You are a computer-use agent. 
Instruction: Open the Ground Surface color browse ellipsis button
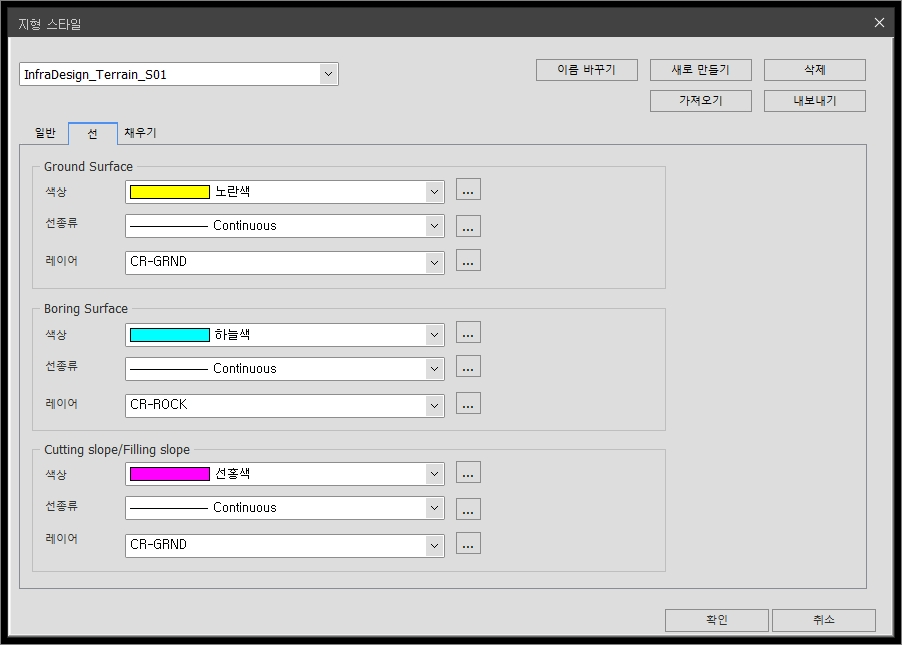[468, 189]
